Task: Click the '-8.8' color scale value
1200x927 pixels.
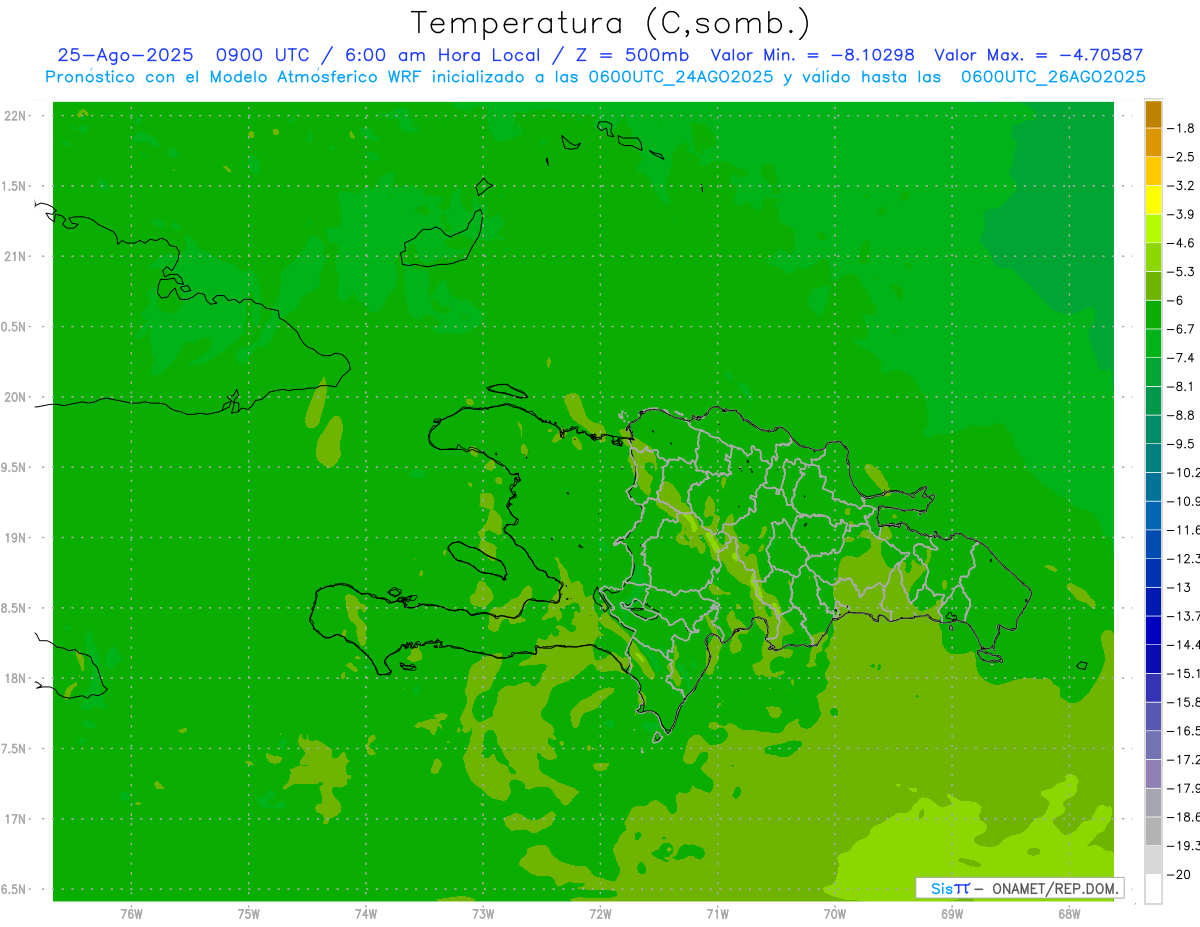Action: coord(1181,415)
